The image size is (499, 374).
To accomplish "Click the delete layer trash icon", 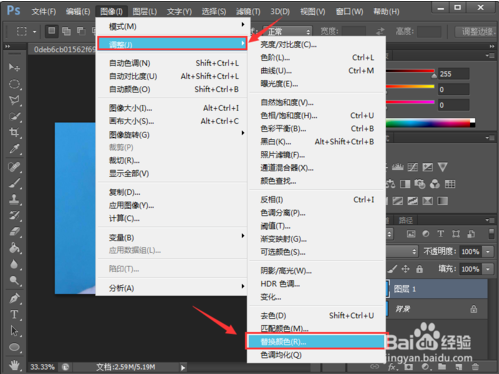I will pos(475,367).
